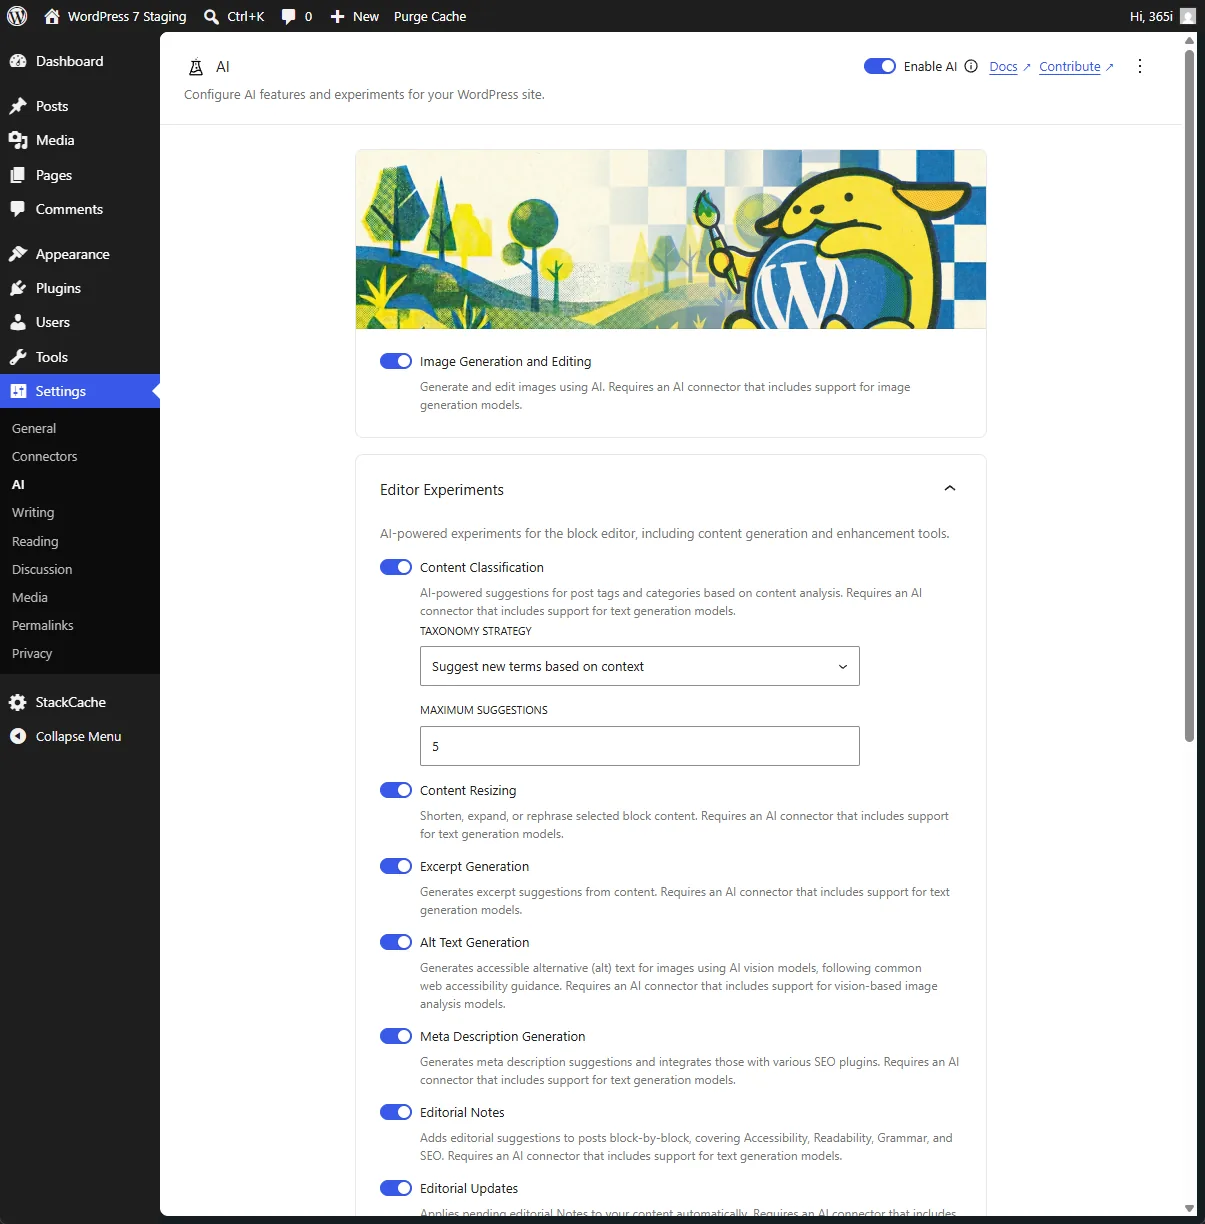Click the plus icon next to New
The height and width of the screenshot is (1224, 1205).
point(338,16)
